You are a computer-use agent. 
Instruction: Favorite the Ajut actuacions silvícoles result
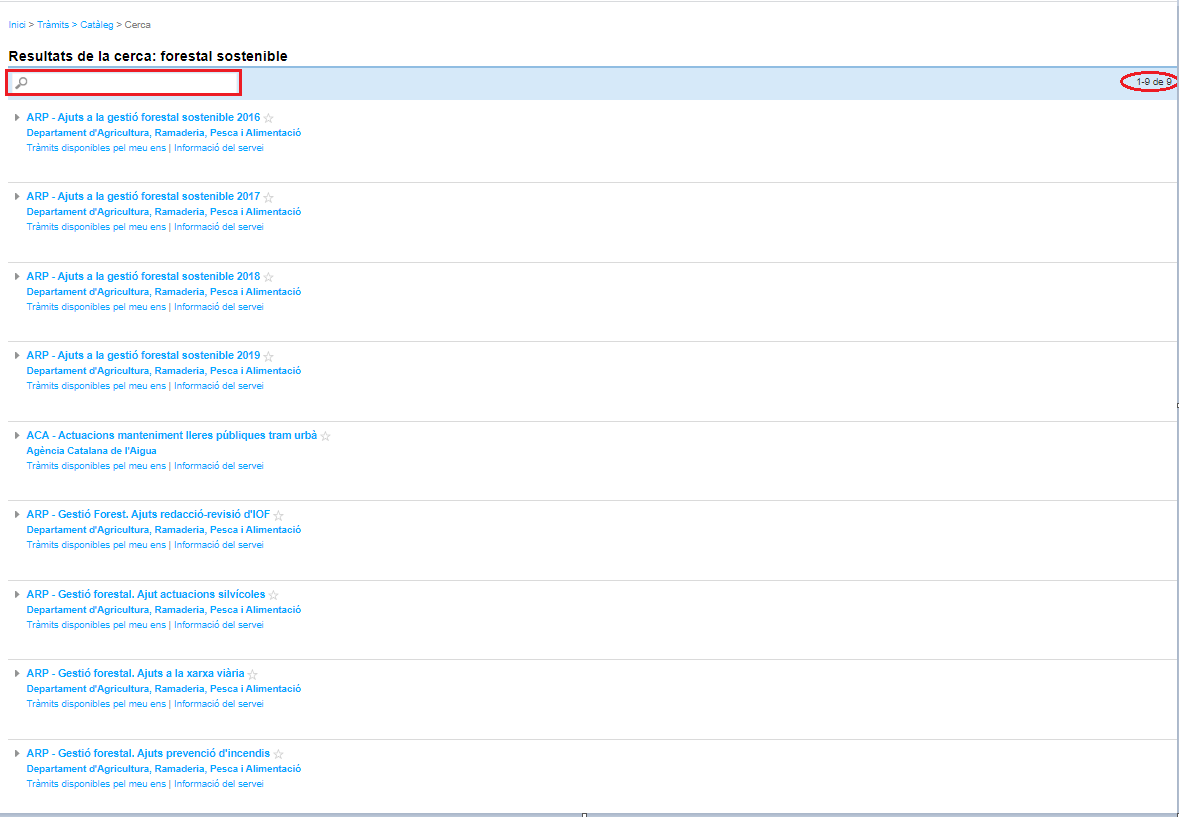(x=273, y=595)
